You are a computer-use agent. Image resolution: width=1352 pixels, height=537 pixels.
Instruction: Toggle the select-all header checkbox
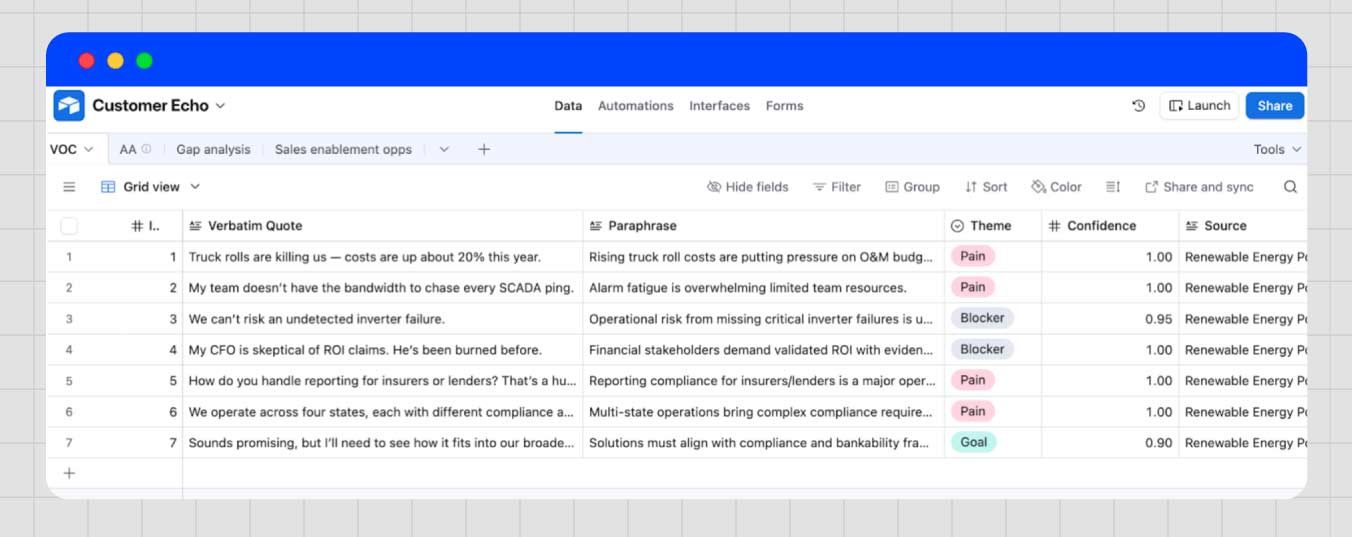click(69, 226)
